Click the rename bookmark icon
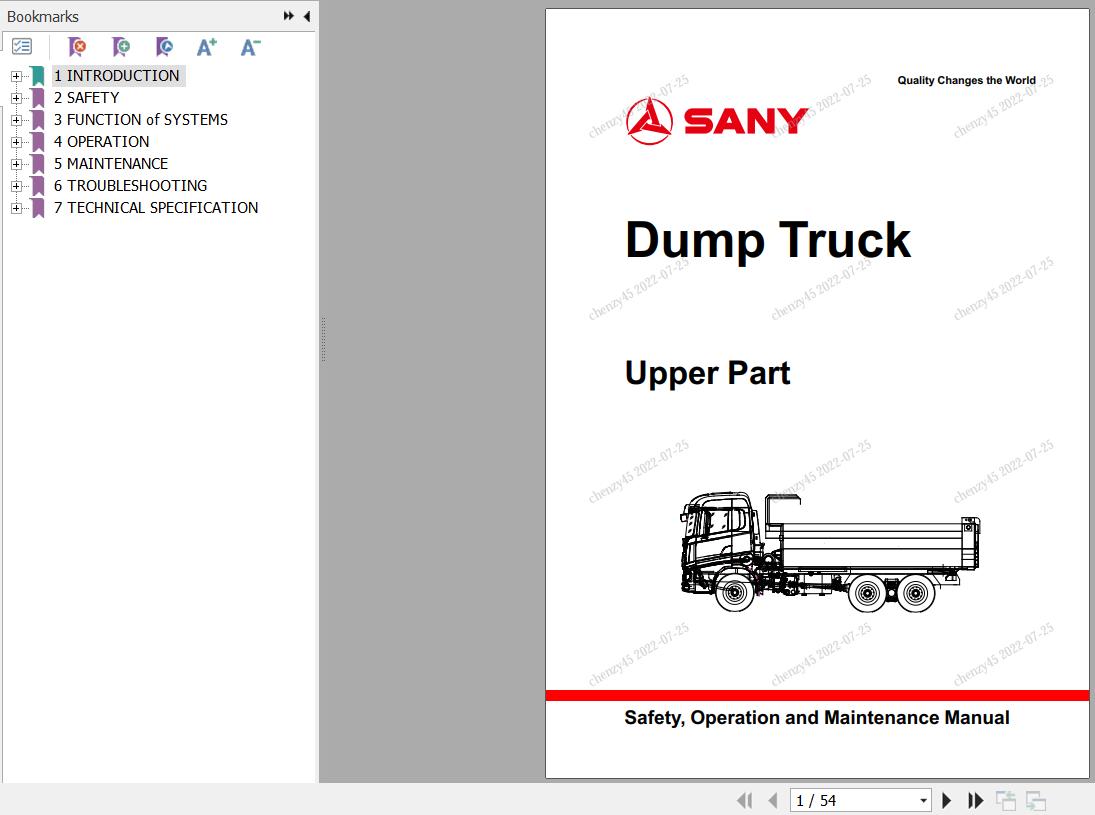This screenshot has width=1095, height=815. [x=164, y=47]
